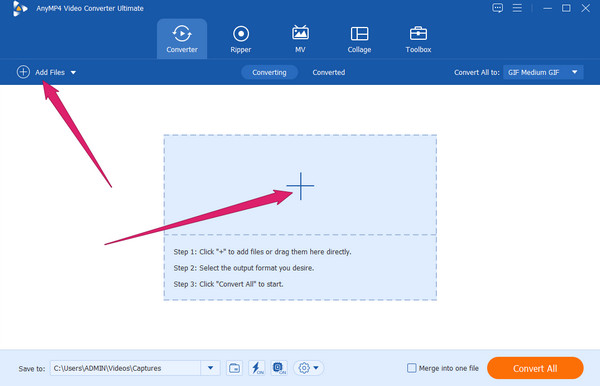Click the 'Step 3: Click "Convert All"' text
600x386 pixels.
[x=228, y=284]
